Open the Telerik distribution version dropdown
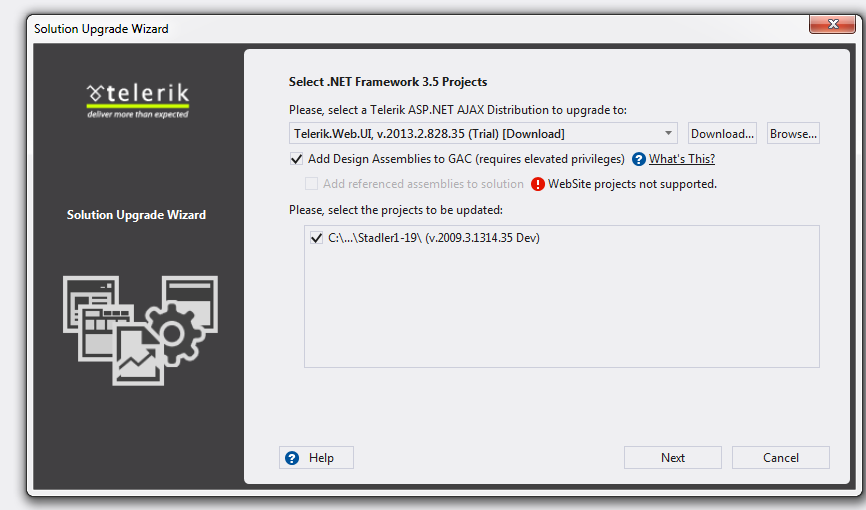 [483, 134]
